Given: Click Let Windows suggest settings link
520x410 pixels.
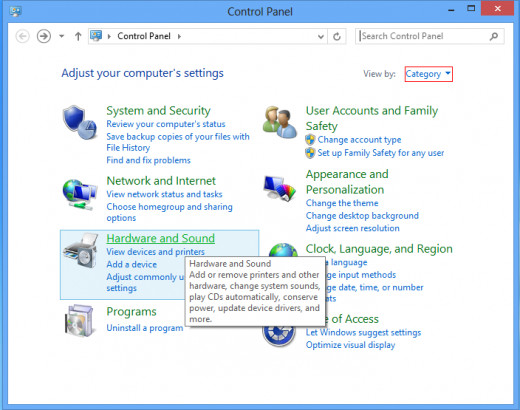Looking at the screenshot, I should click(x=363, y=332).
